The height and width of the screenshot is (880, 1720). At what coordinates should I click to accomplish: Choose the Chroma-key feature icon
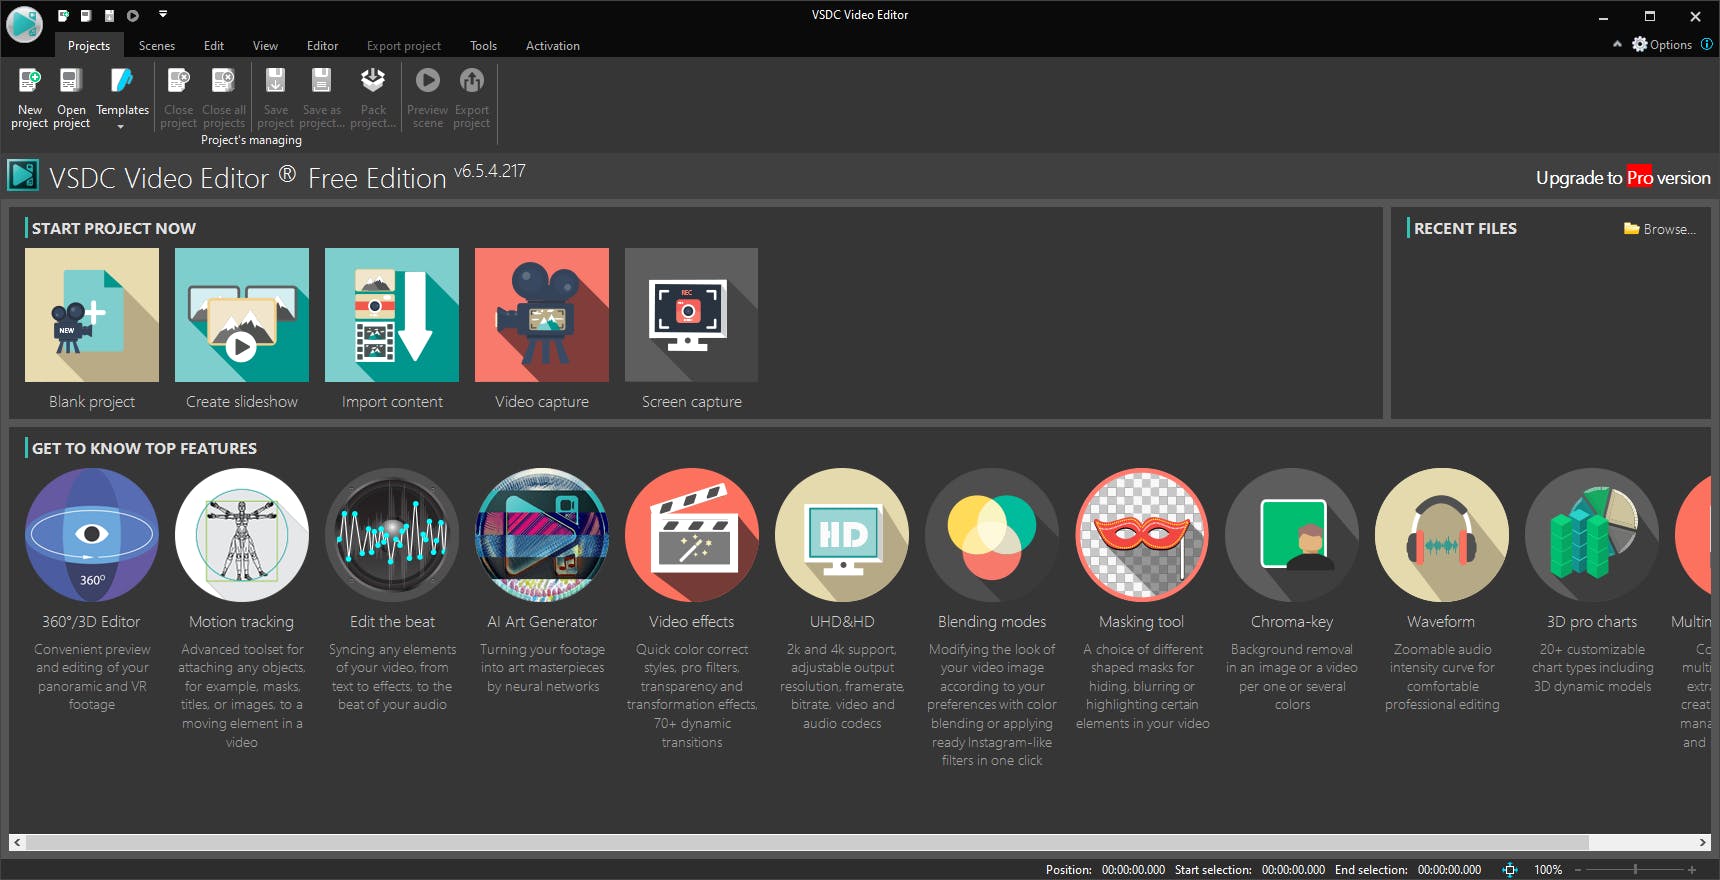coord(1292,535)
